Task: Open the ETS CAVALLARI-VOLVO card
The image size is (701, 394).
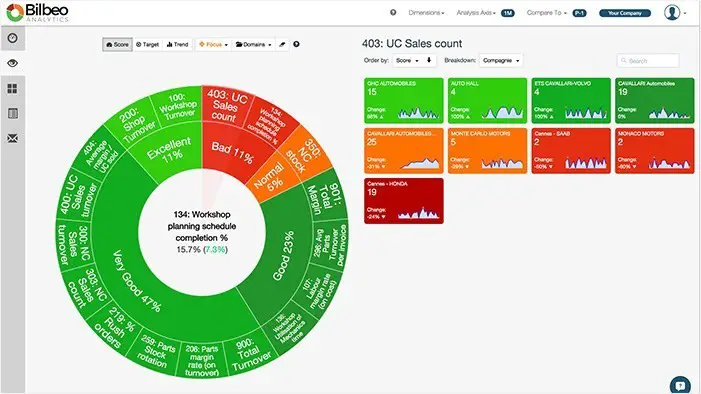Action: [x=571, y=101]
